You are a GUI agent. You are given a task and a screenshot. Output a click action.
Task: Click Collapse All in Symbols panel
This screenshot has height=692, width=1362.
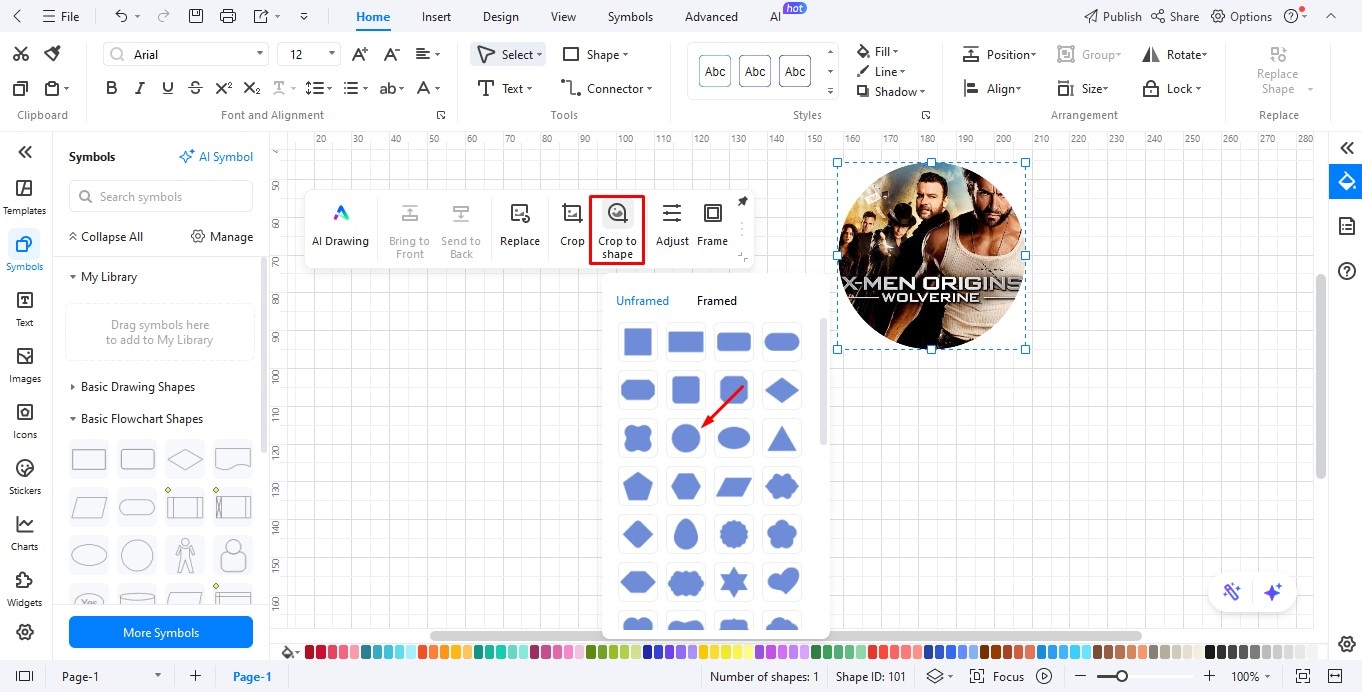tap(105, 237)
